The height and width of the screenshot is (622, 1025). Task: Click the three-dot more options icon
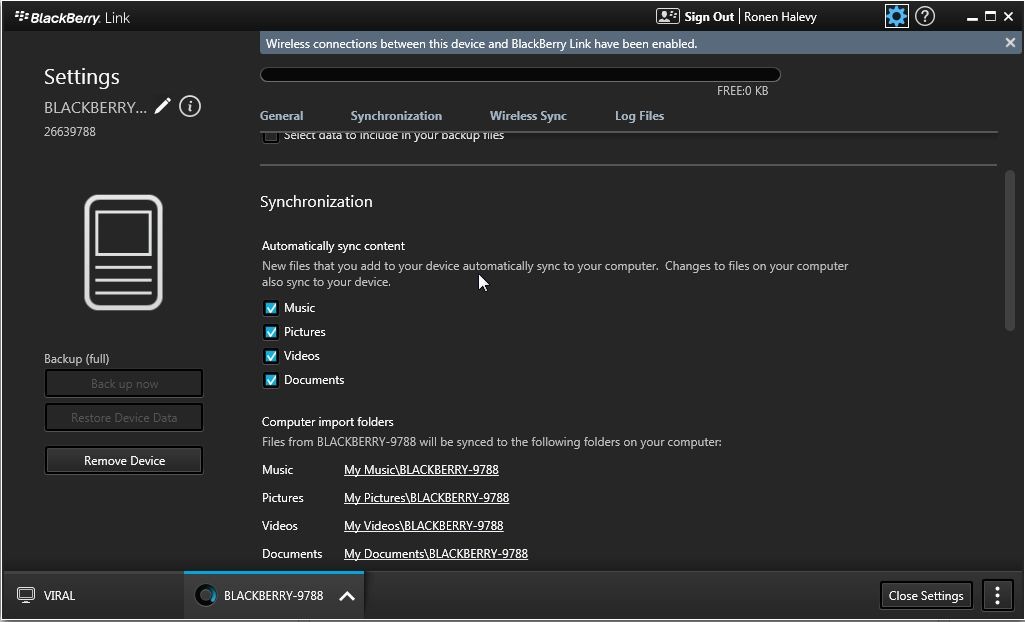point(997,595)
